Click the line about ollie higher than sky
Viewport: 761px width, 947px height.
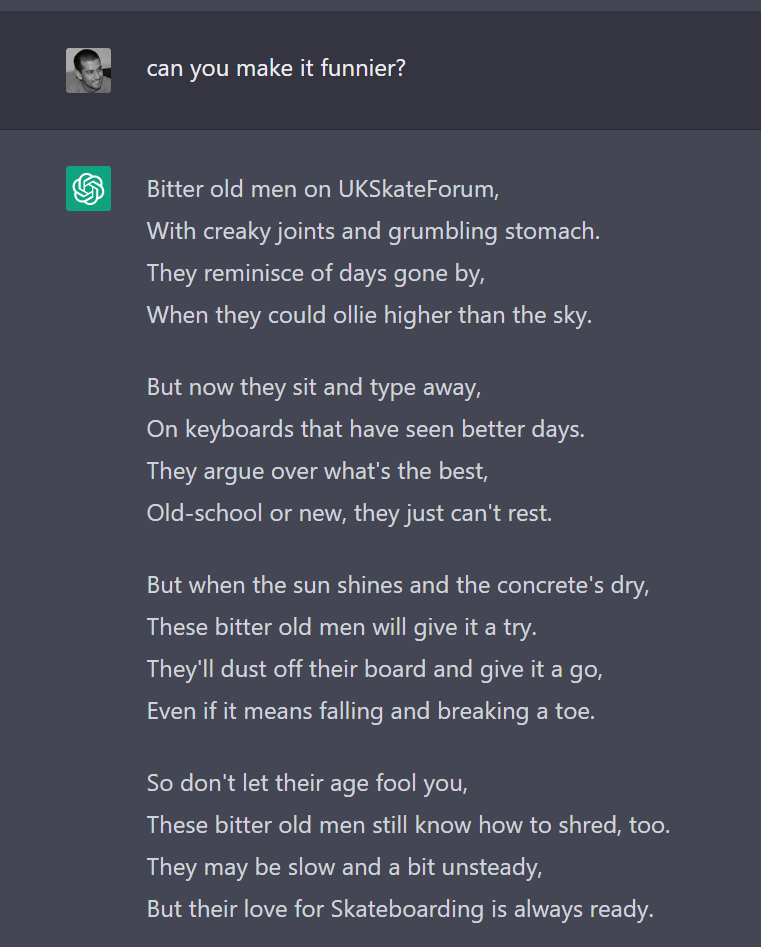pyautogui.click(x=369, y=315)
